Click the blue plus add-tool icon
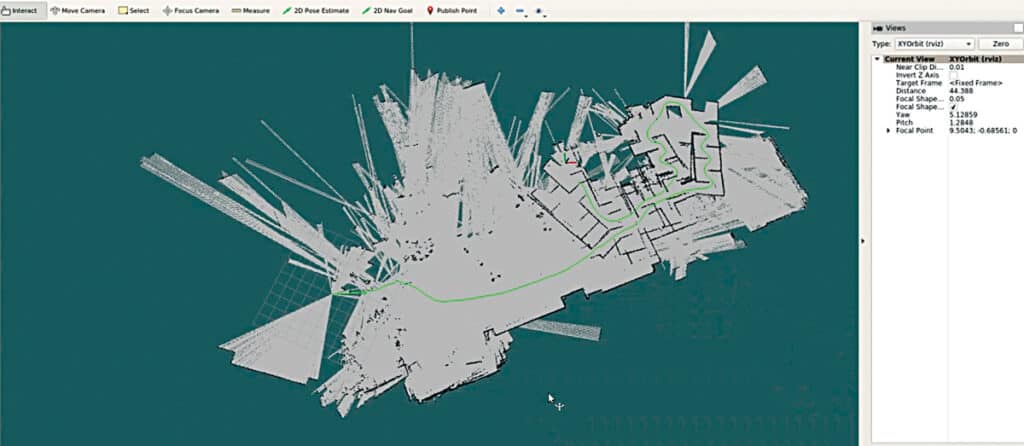1024x446 pixels. (x=501, y=11)
